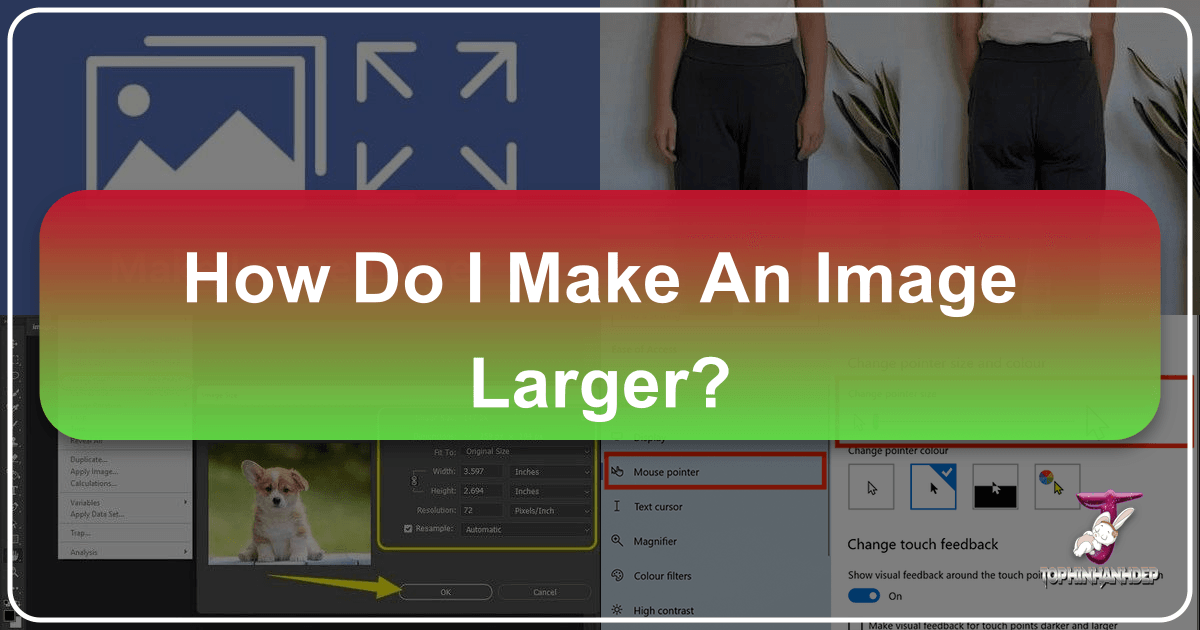The height and width of the screenshot is (630, 1200).
Task: Turn off the touch feedback toggle
Action: tap(862, 595)
